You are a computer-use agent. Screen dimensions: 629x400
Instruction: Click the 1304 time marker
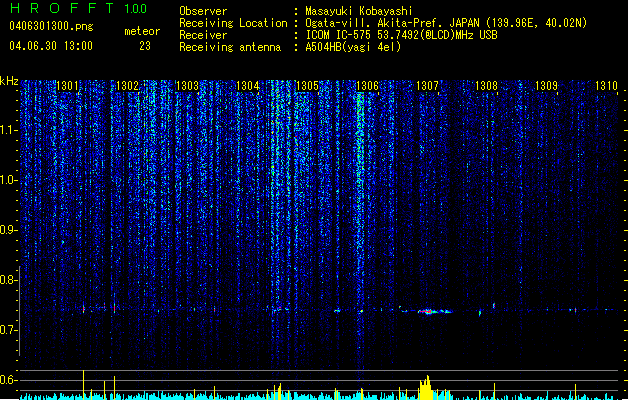248,86
